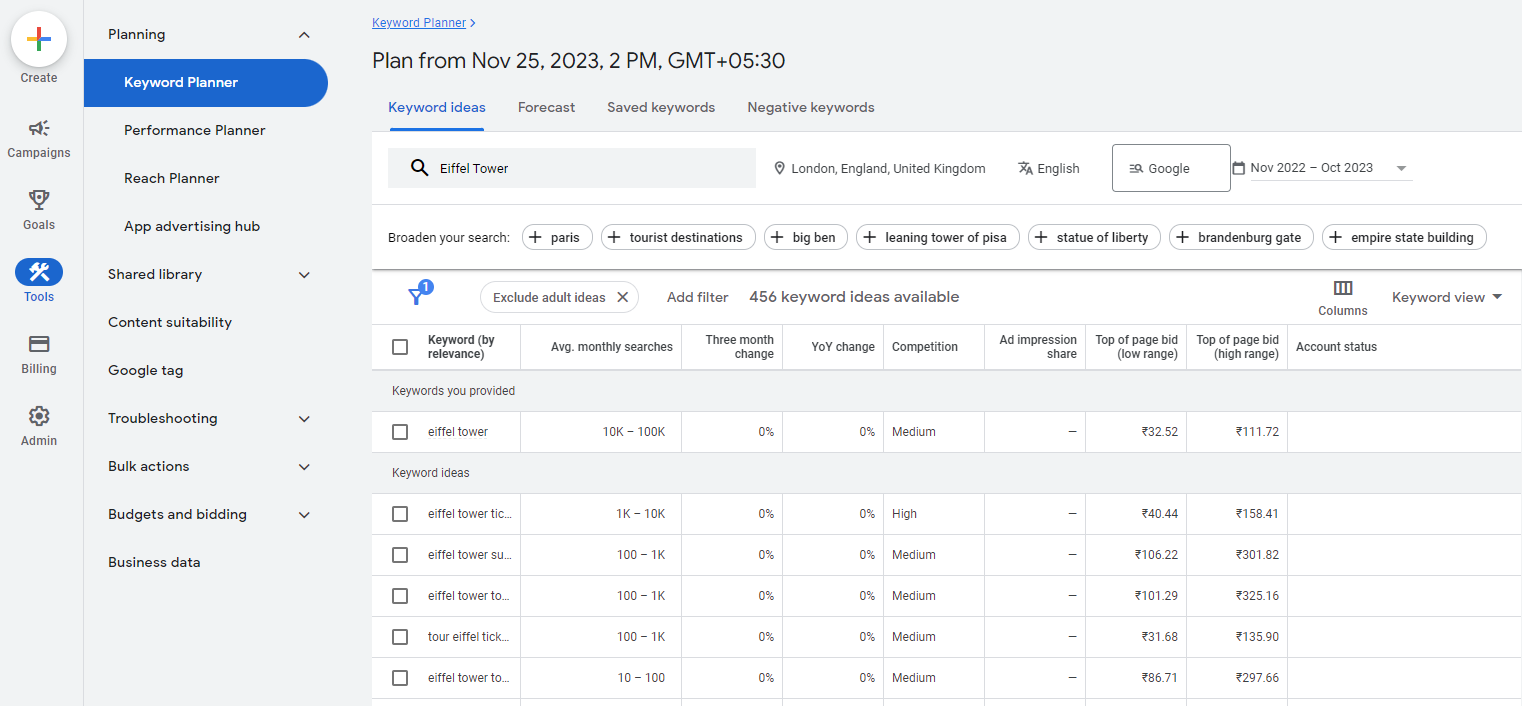The image size is (1522, 706).
Task: Expand Troubleshooting section
Action: click(x=304, y=419)
